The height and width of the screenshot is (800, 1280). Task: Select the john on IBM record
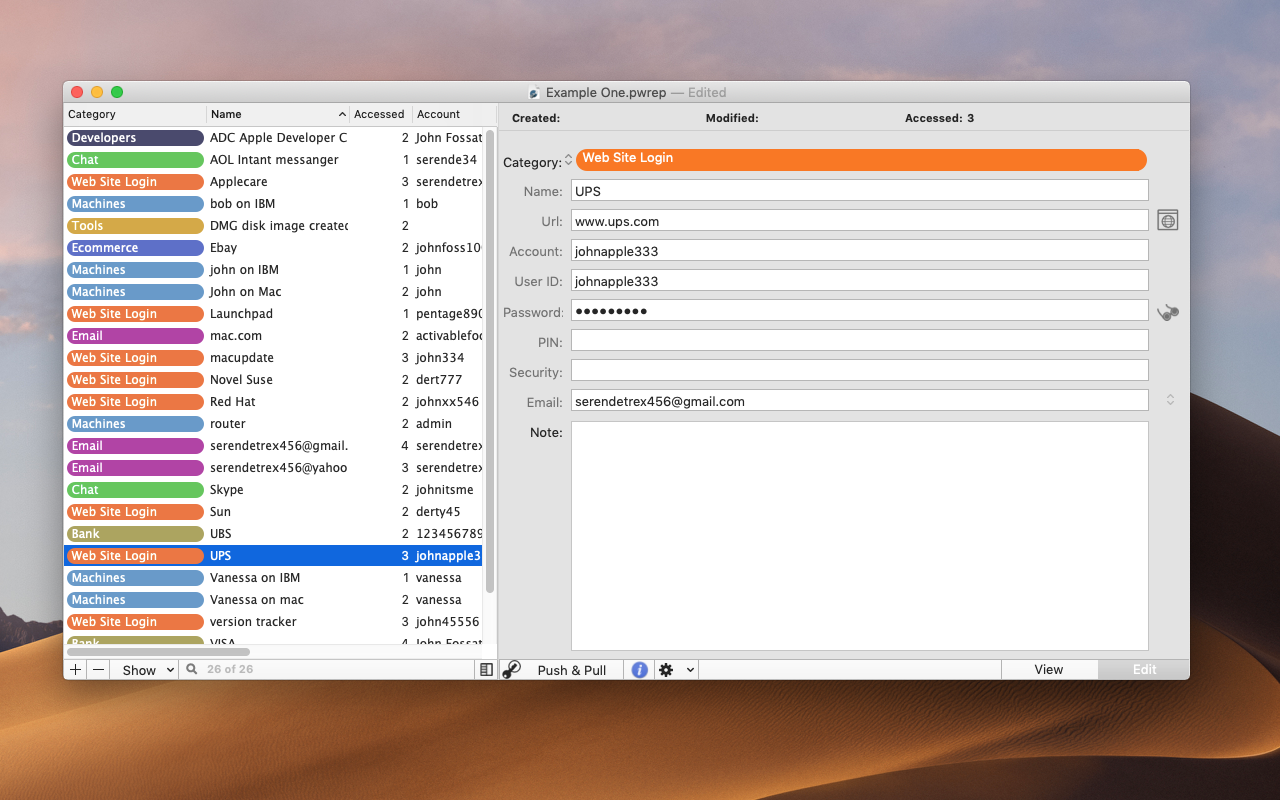(x=274, y=270)
